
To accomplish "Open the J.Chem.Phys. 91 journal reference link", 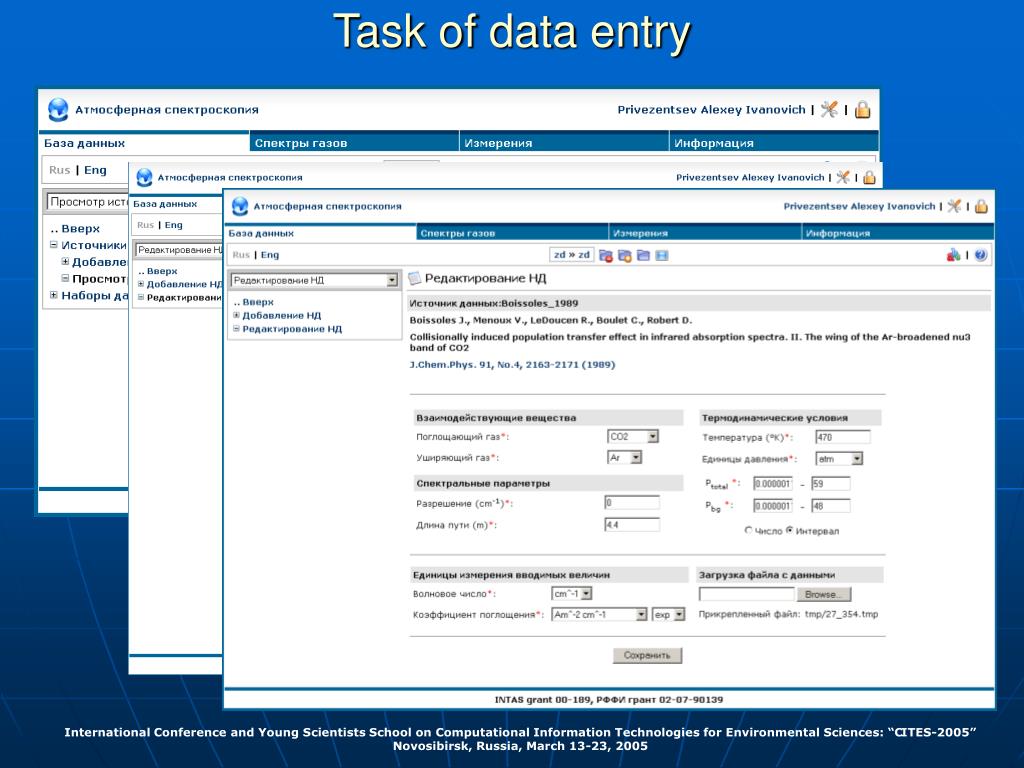I will (x=513, y=364).
